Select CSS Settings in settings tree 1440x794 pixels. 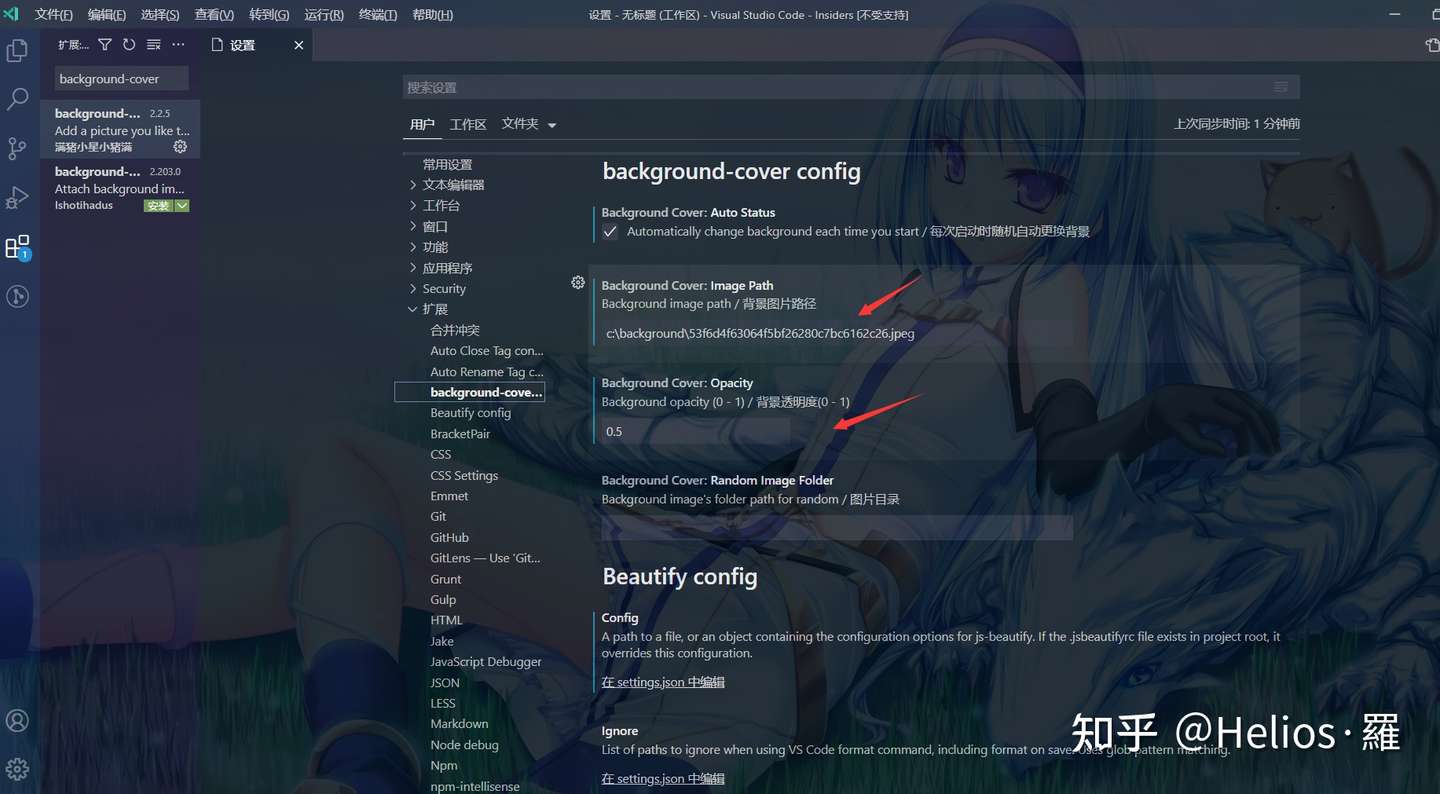(464, 476)
